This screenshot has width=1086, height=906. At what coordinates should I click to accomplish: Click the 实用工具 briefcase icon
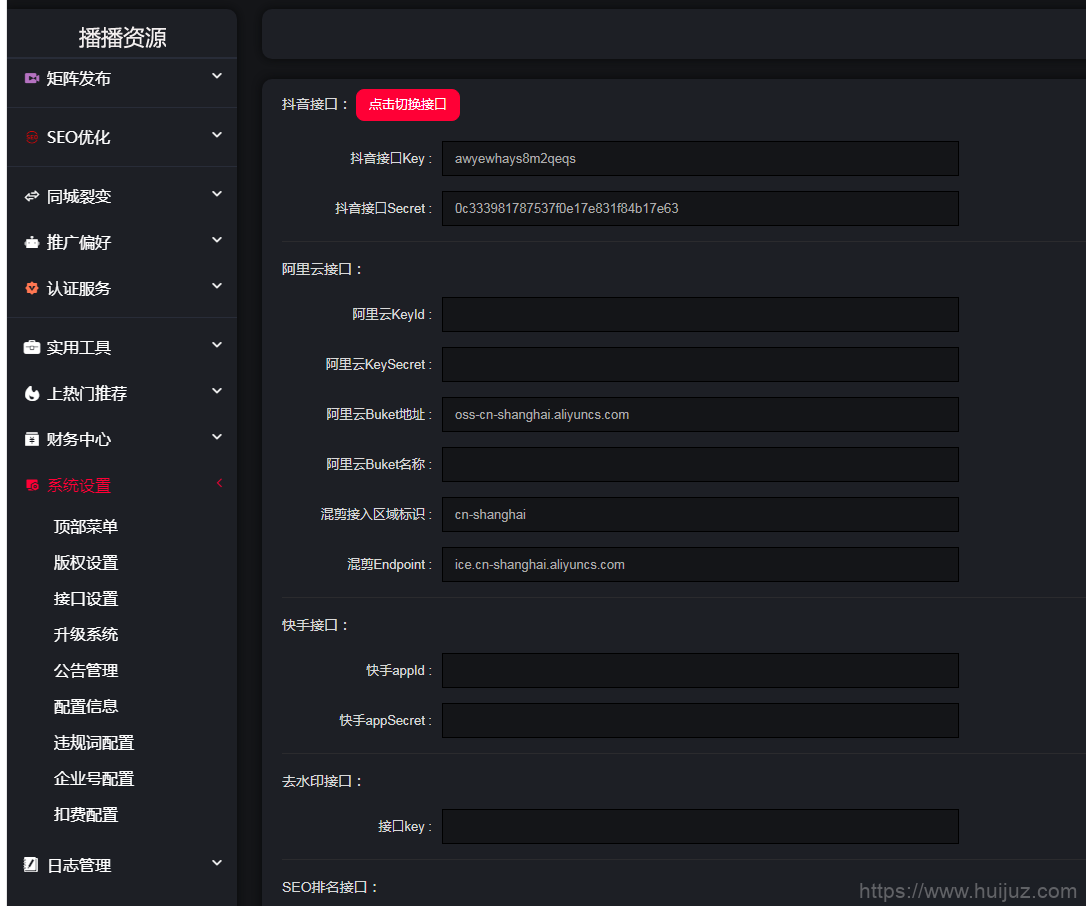[32, 347]
